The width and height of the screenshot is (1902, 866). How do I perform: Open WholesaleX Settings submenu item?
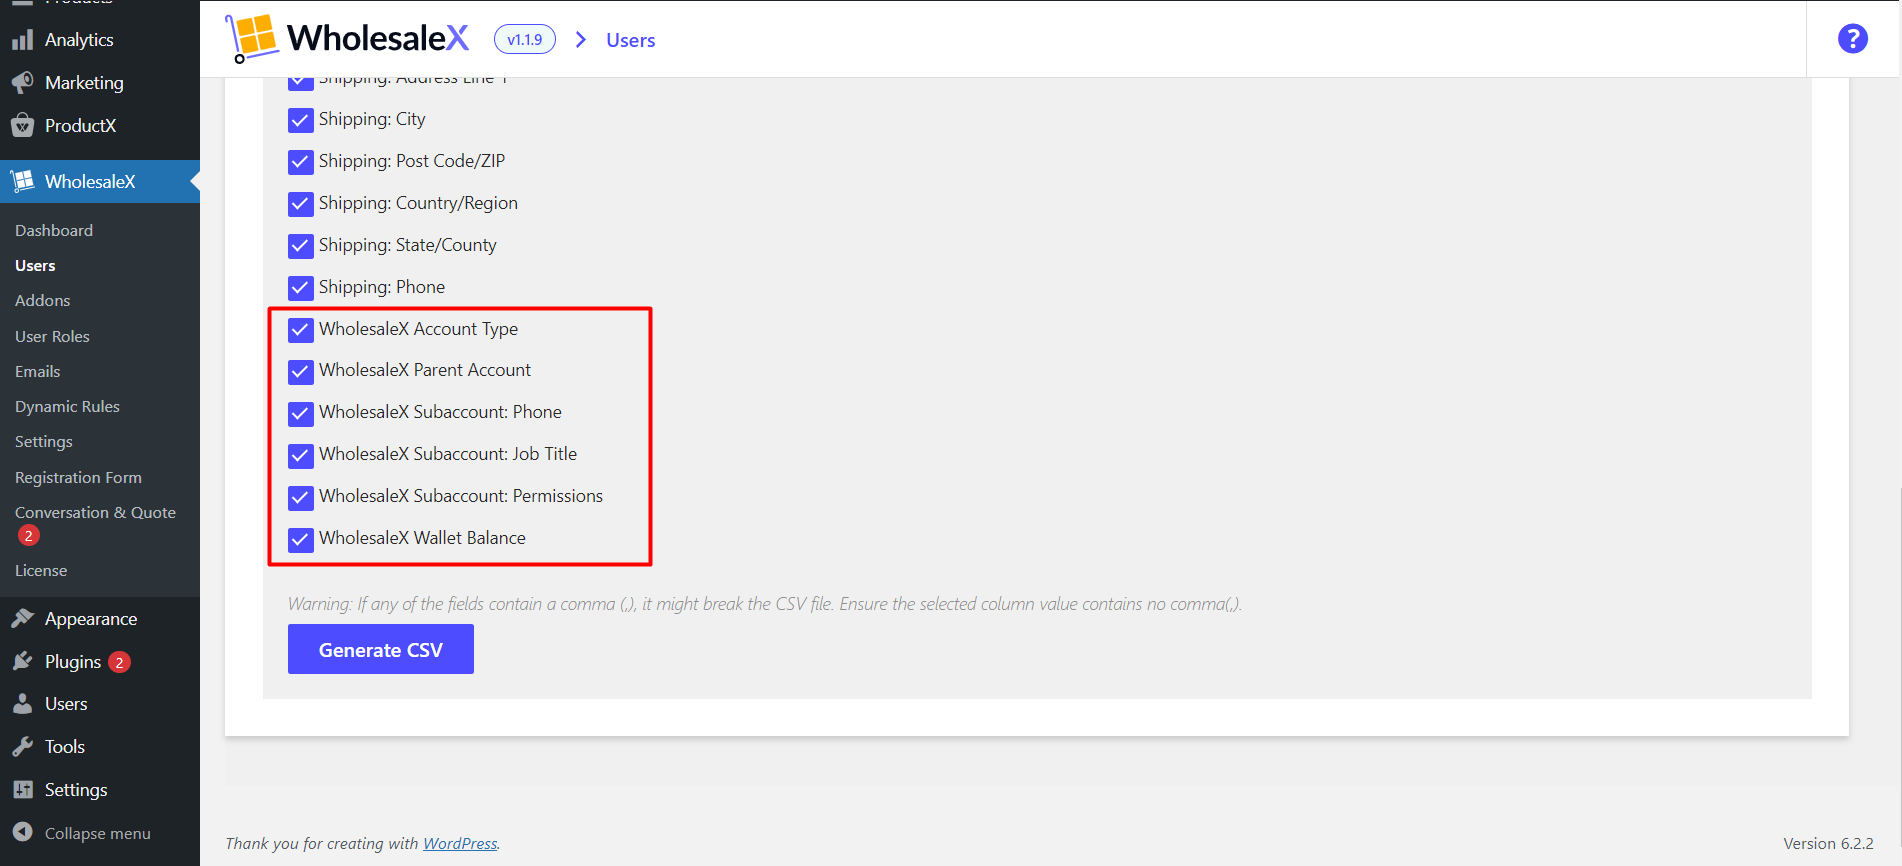coord(44,441)
